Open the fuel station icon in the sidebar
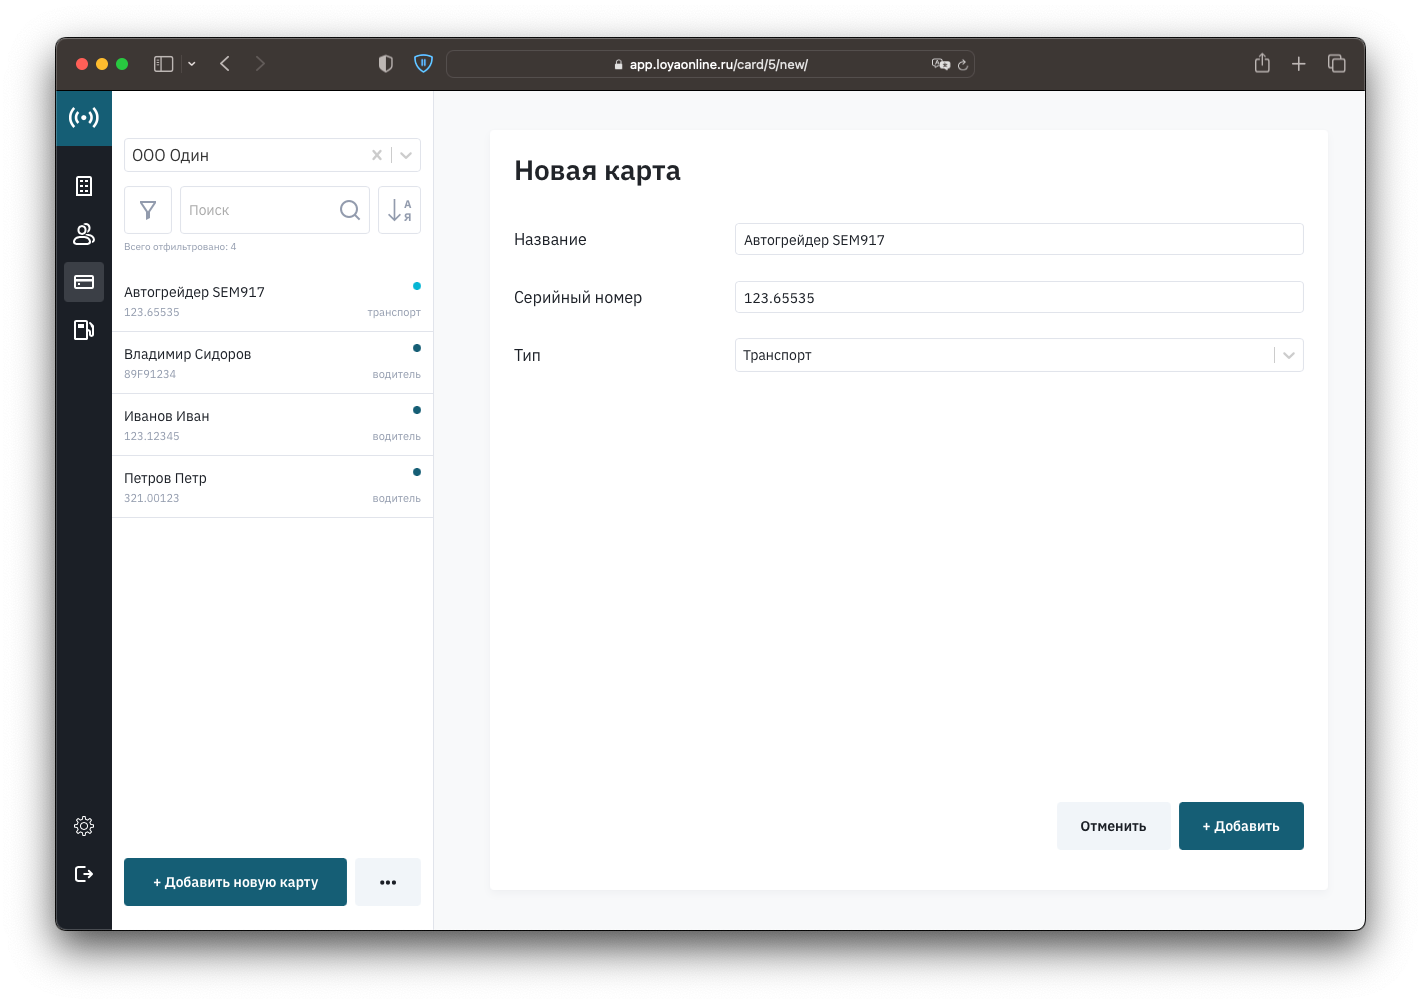 point(84,330)
